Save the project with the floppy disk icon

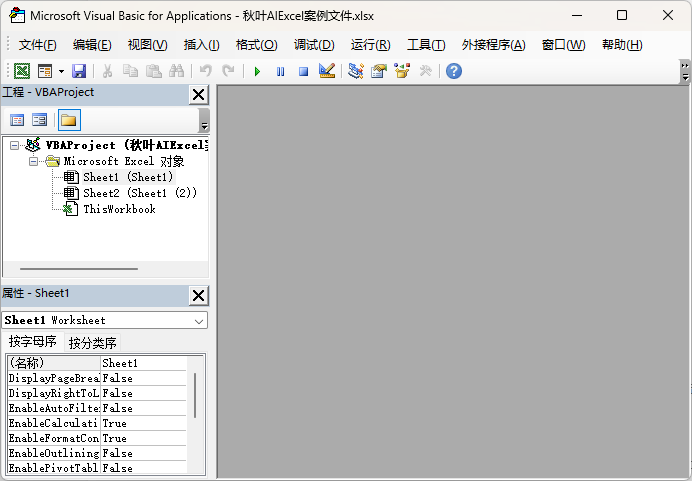click(x=79, y=71)
